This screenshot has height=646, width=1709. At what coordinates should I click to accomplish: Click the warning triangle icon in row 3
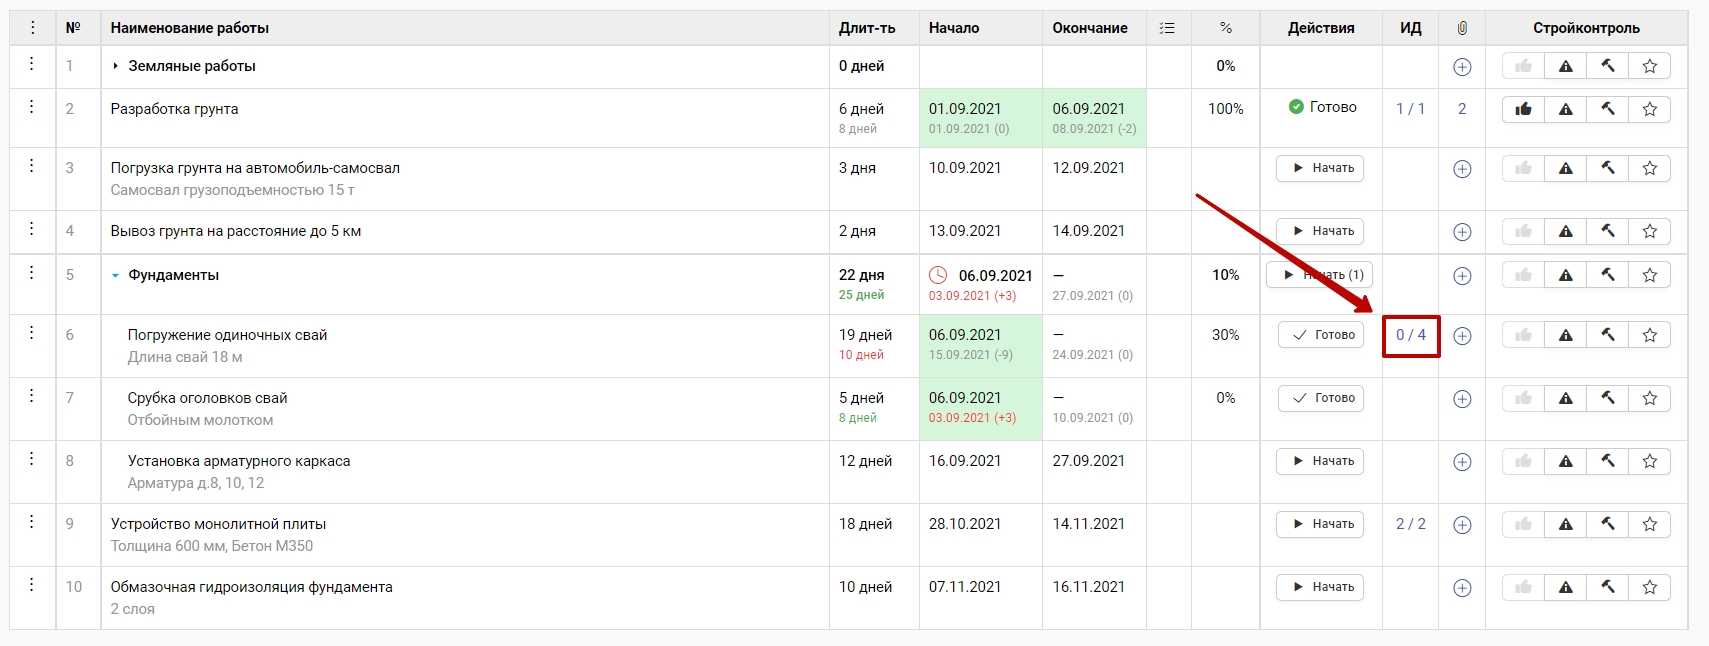click(1566, 169)
